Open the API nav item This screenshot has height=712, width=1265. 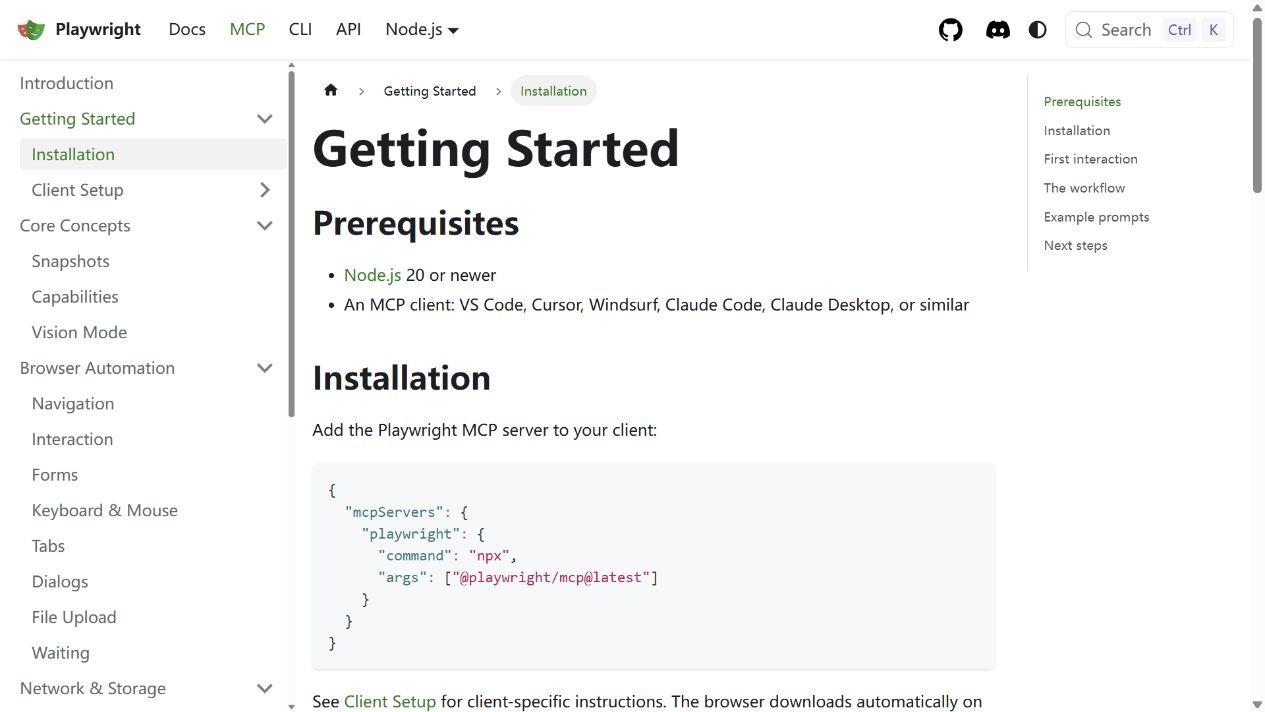[348, 30]
